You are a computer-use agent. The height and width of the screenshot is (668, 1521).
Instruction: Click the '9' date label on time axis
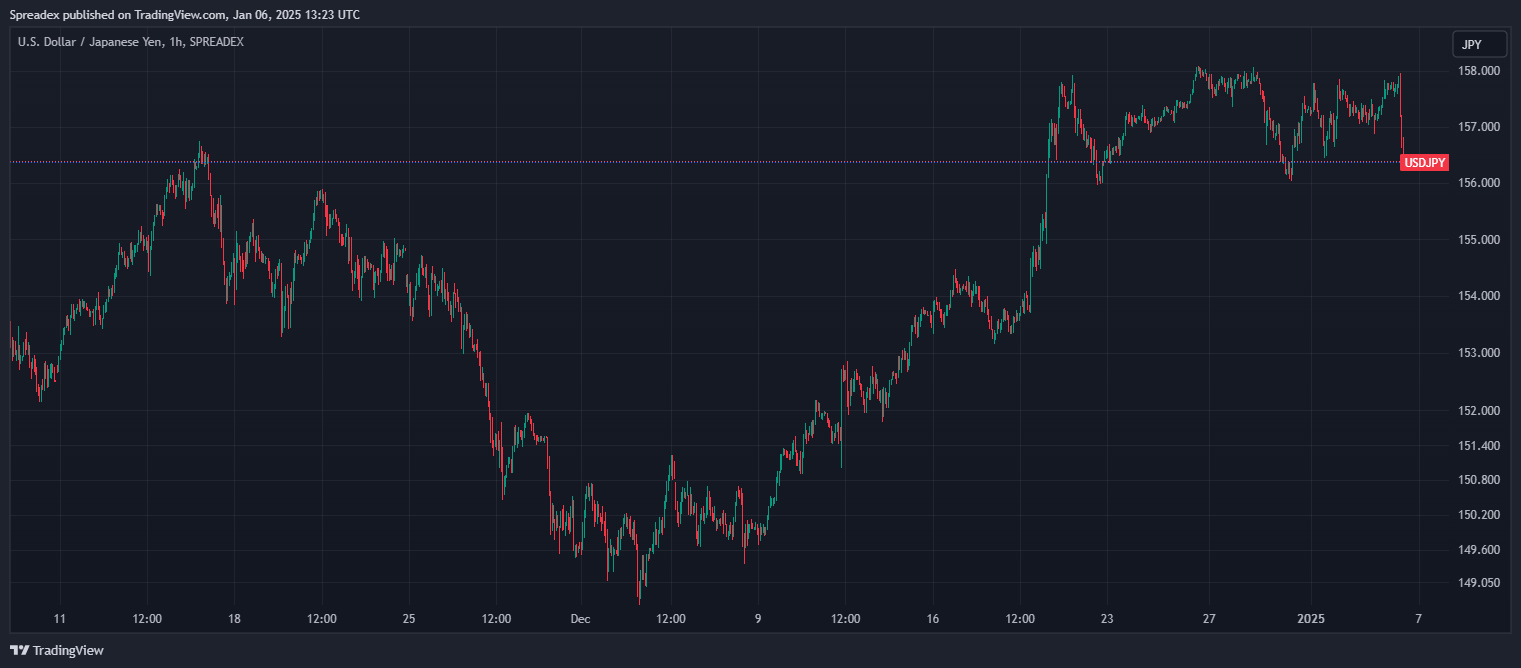click(x=758, y=619)
